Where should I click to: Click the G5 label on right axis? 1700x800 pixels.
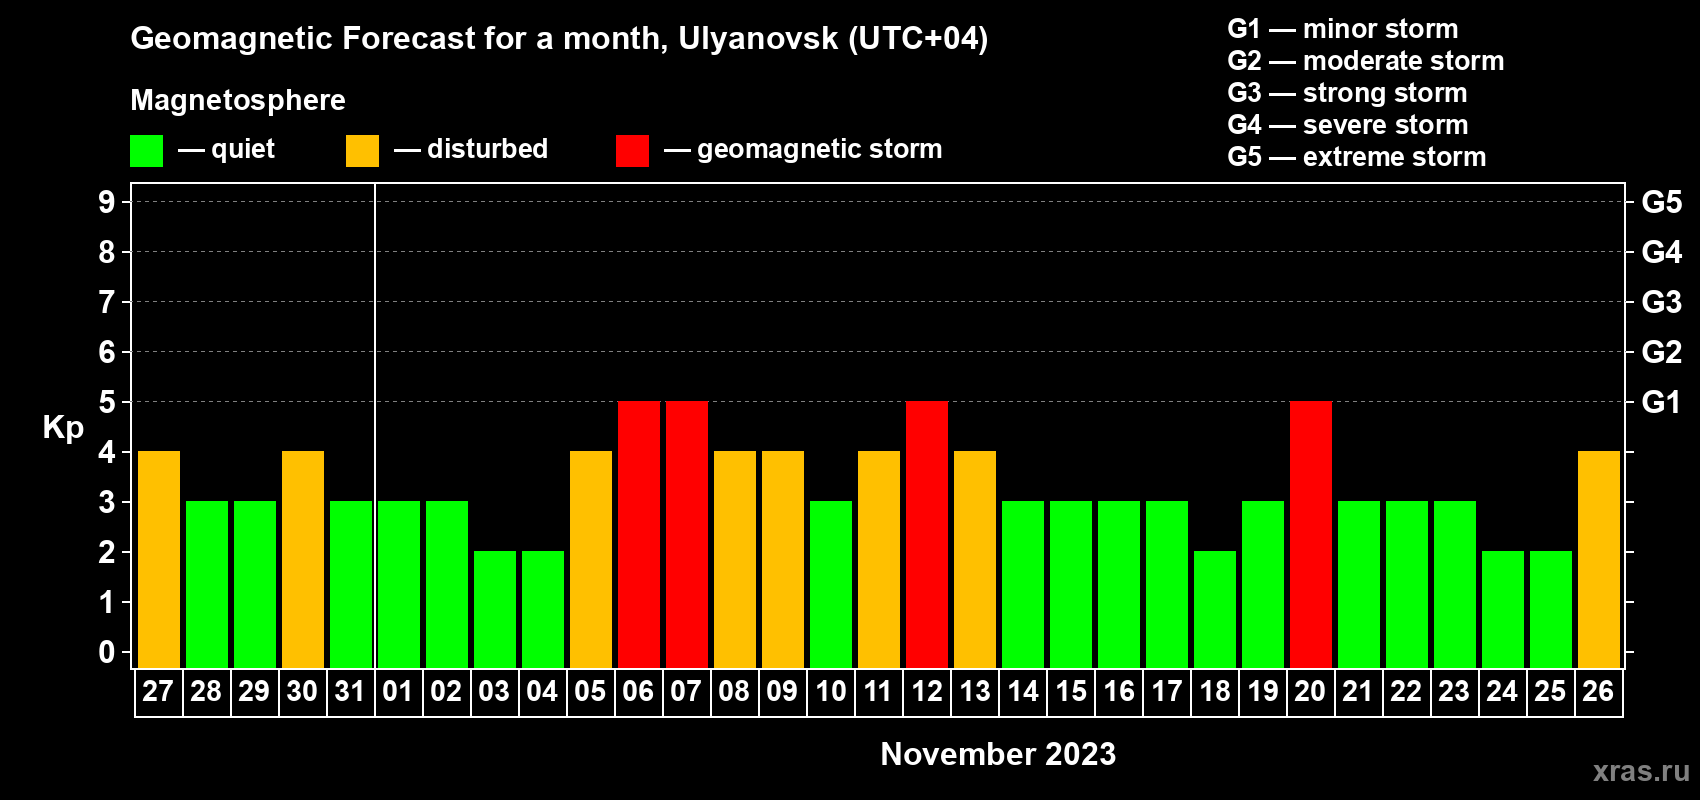1662,202
